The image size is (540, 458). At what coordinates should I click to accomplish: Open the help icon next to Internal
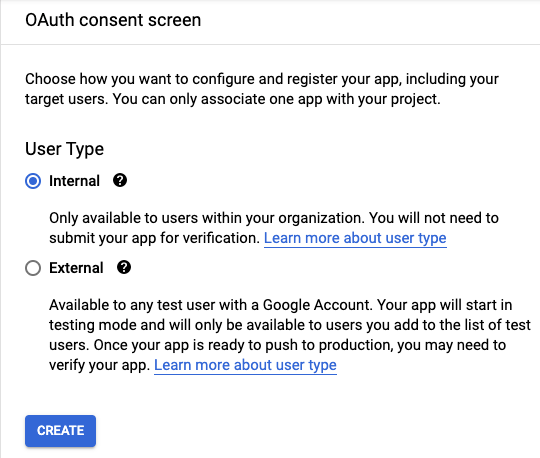point(120,180)
